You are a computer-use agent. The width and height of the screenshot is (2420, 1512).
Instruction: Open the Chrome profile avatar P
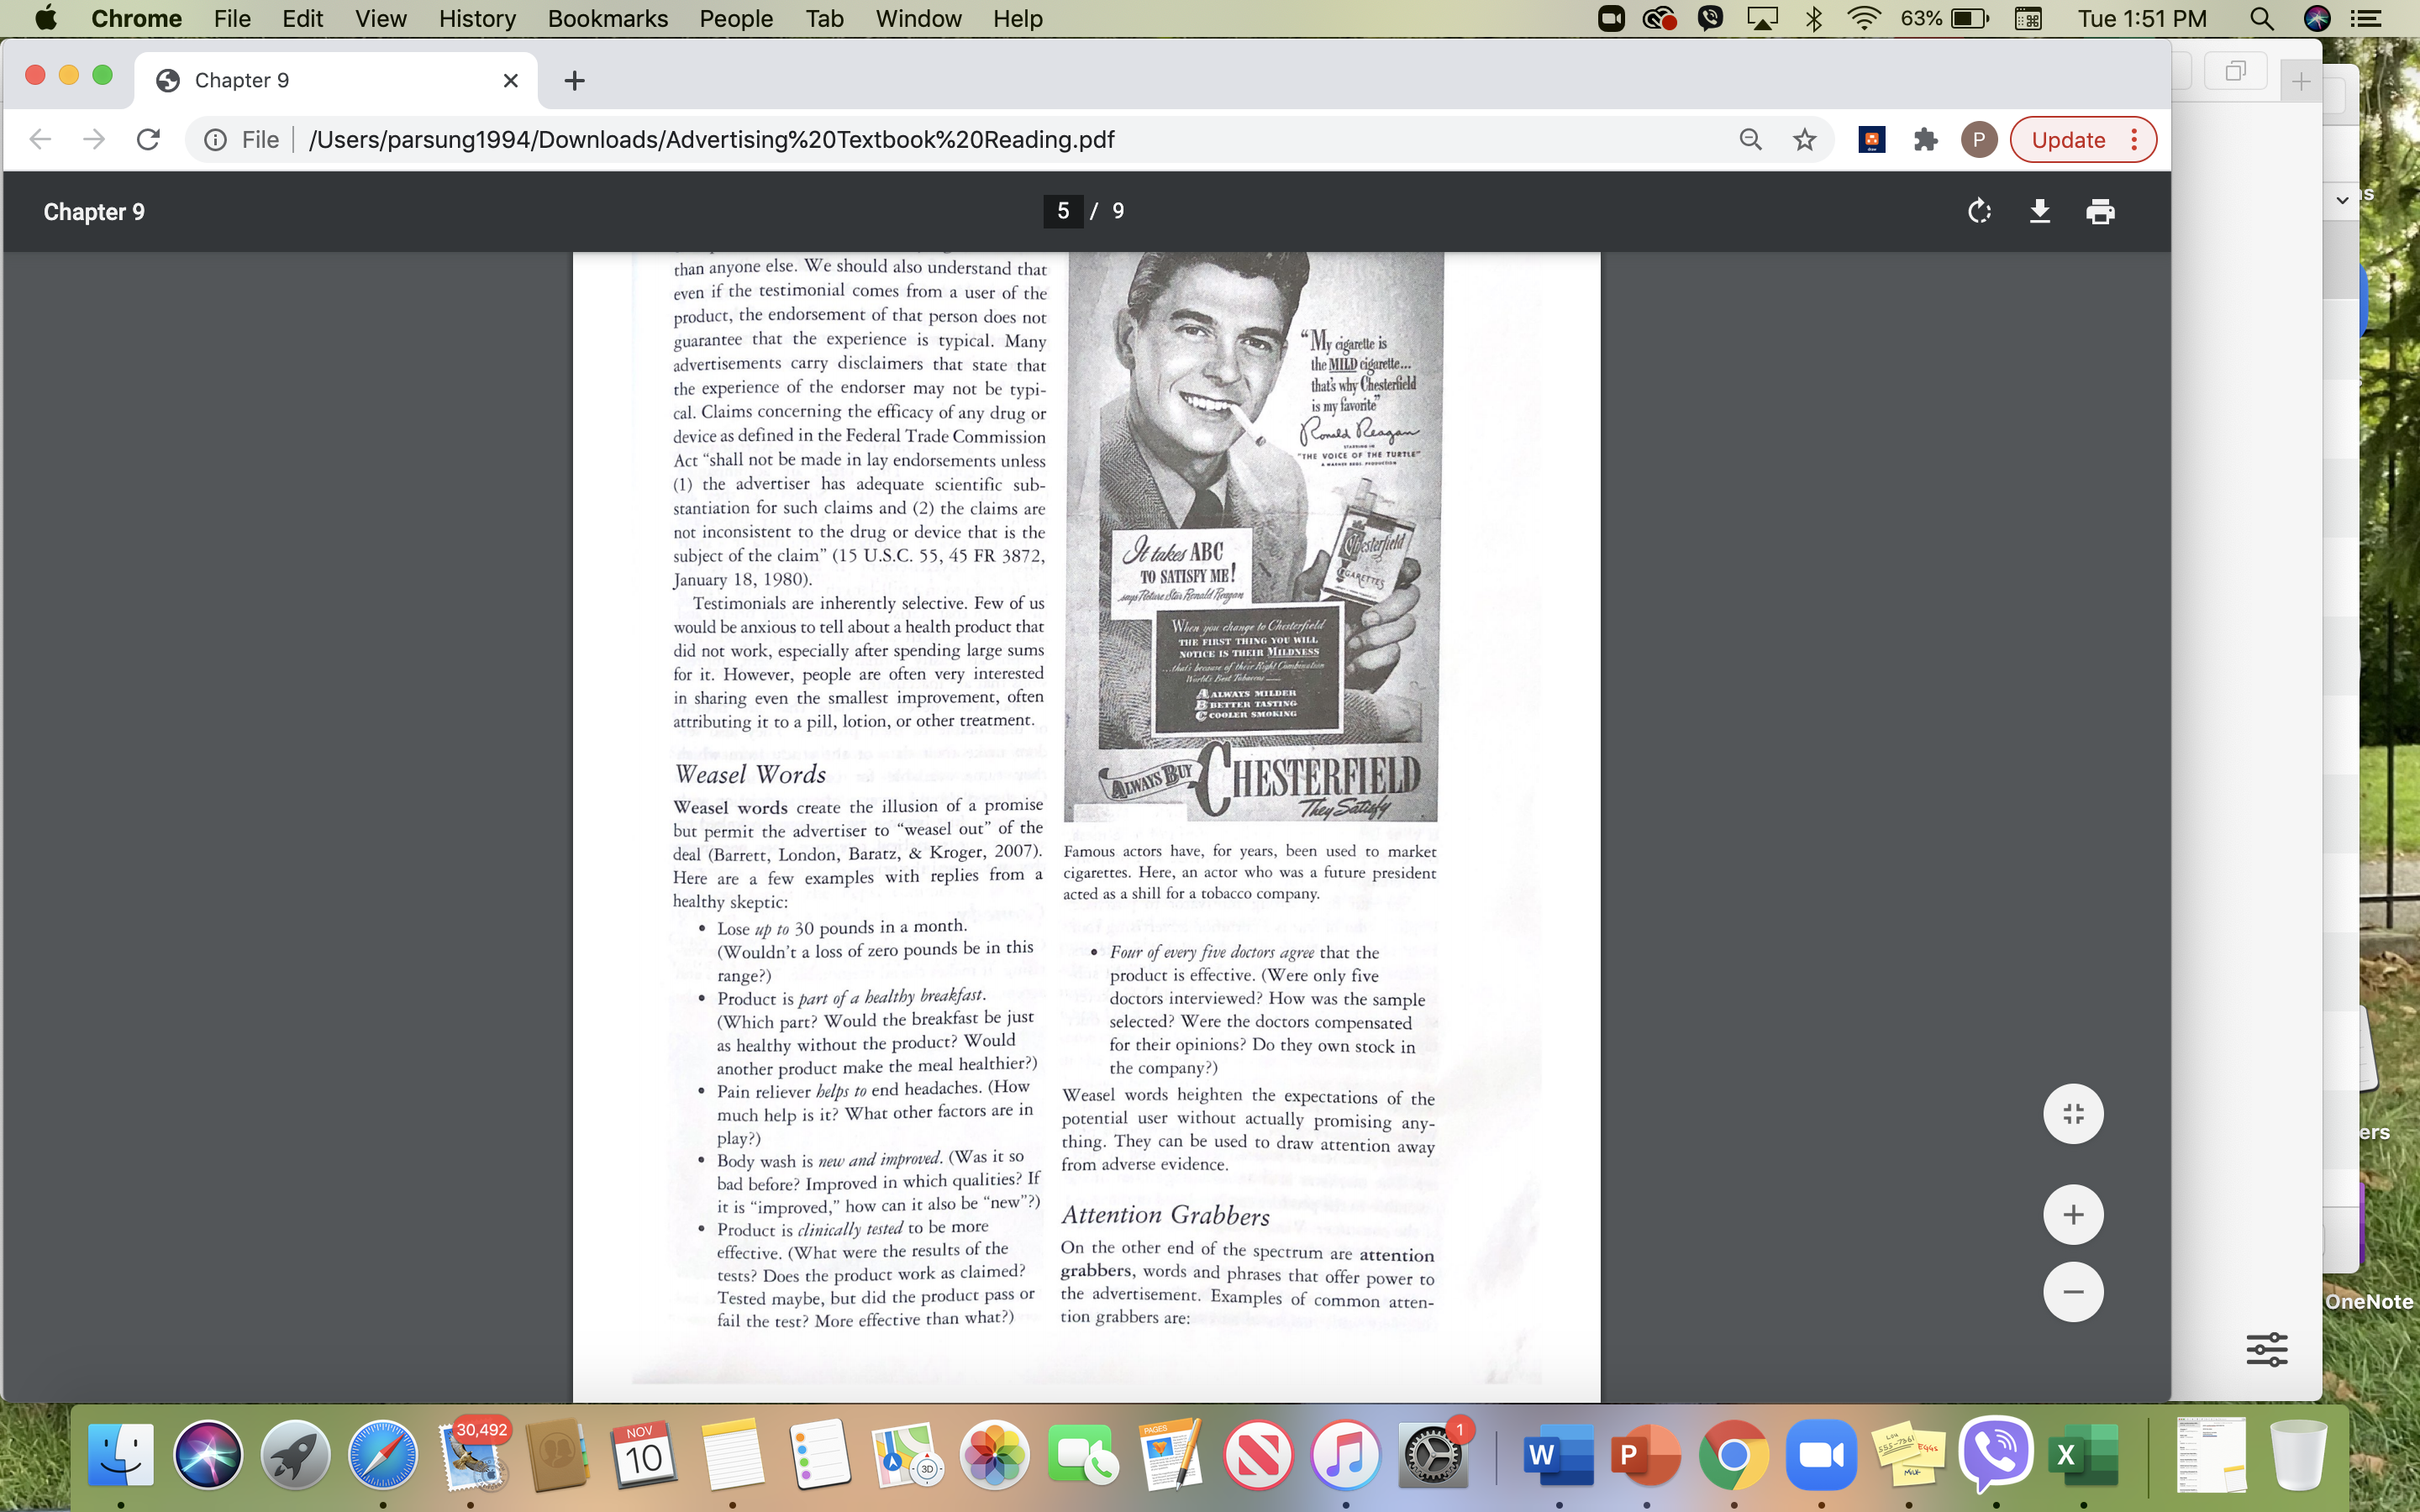click(1978, 139)
